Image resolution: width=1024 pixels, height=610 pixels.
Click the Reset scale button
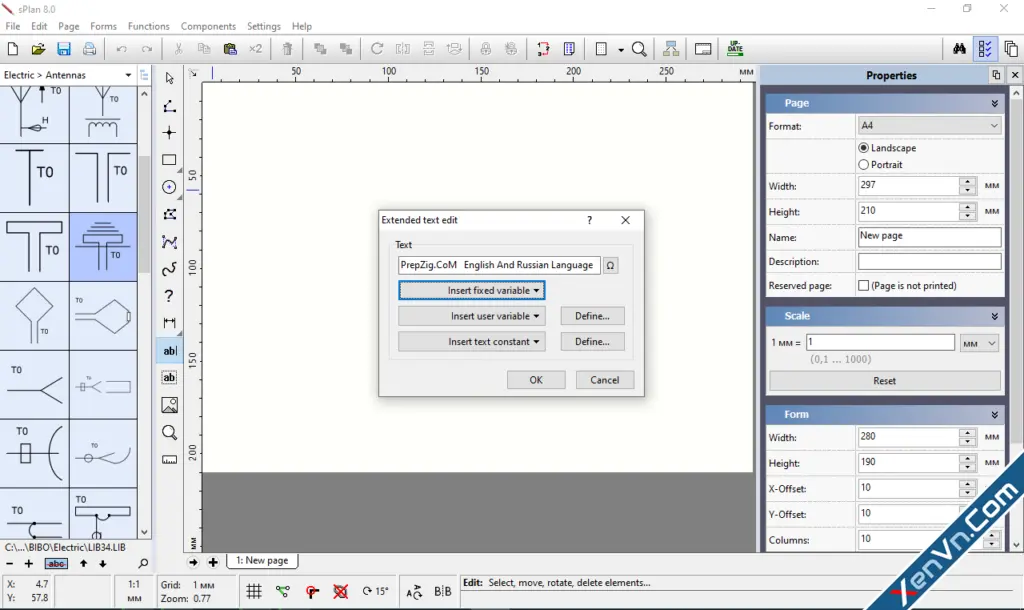coord(884,381)
